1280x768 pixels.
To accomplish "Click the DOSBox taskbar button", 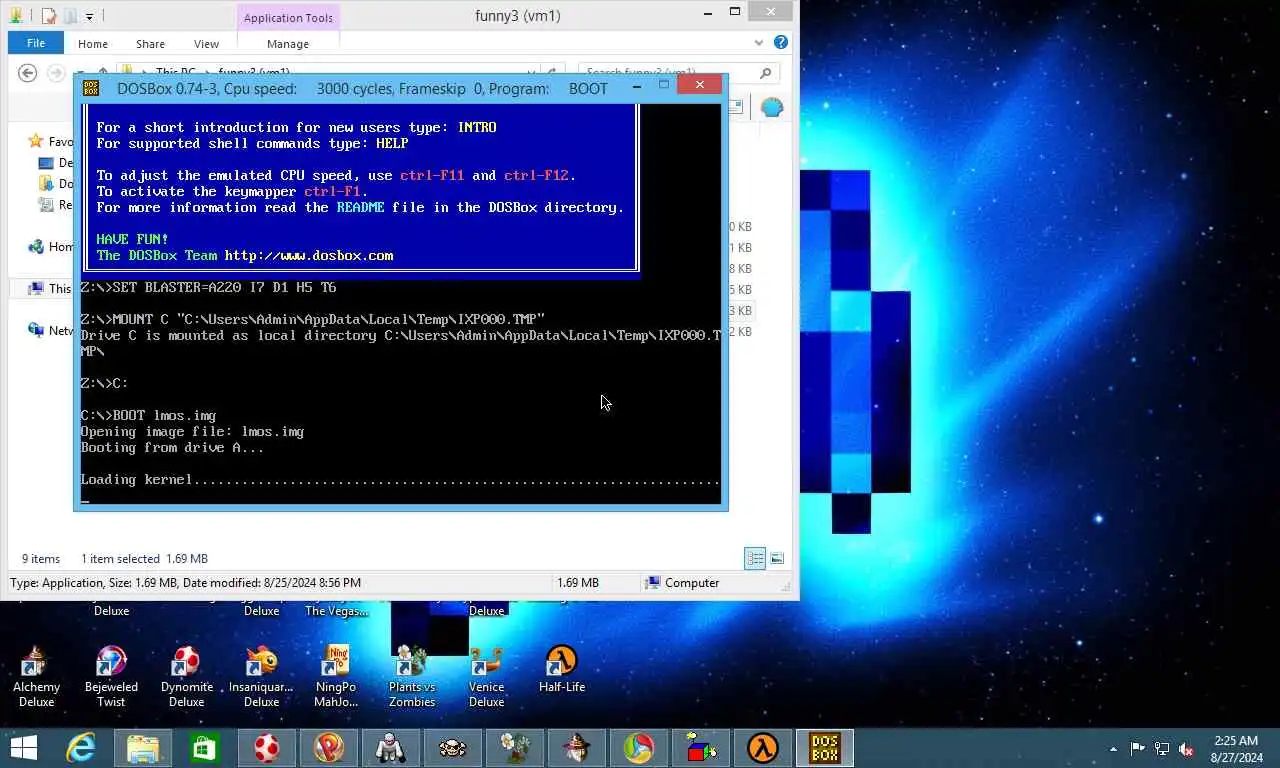I will [825, 748].
